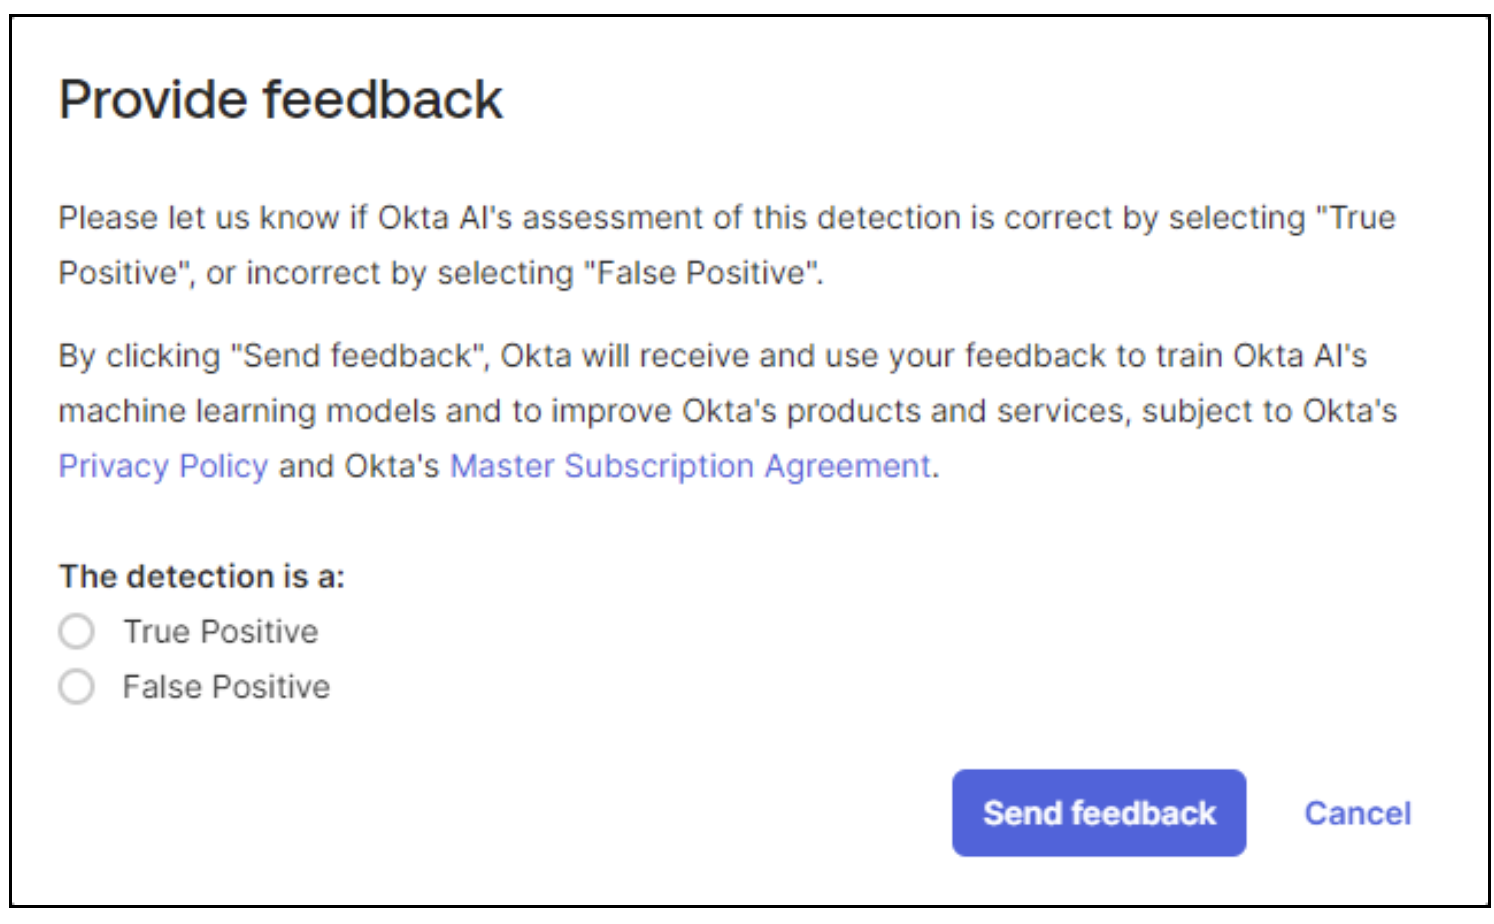
Task: Choose False Positive under detection options
Action: point(76,687)
